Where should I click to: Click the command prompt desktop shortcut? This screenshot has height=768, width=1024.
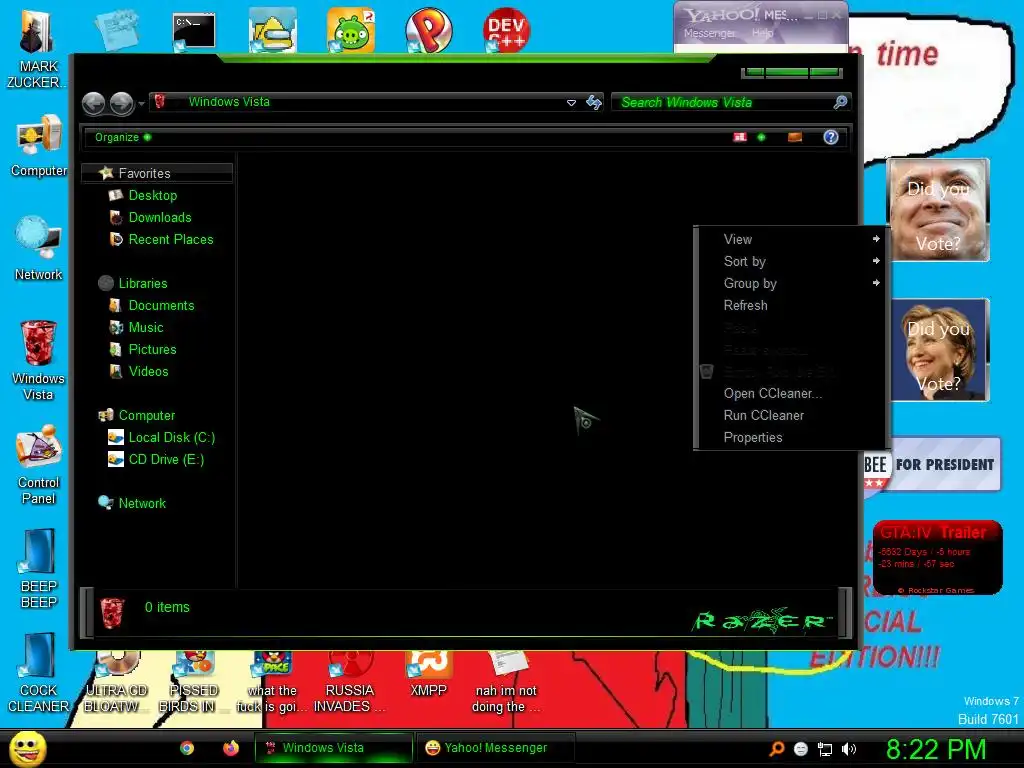[x=193, y=31]
